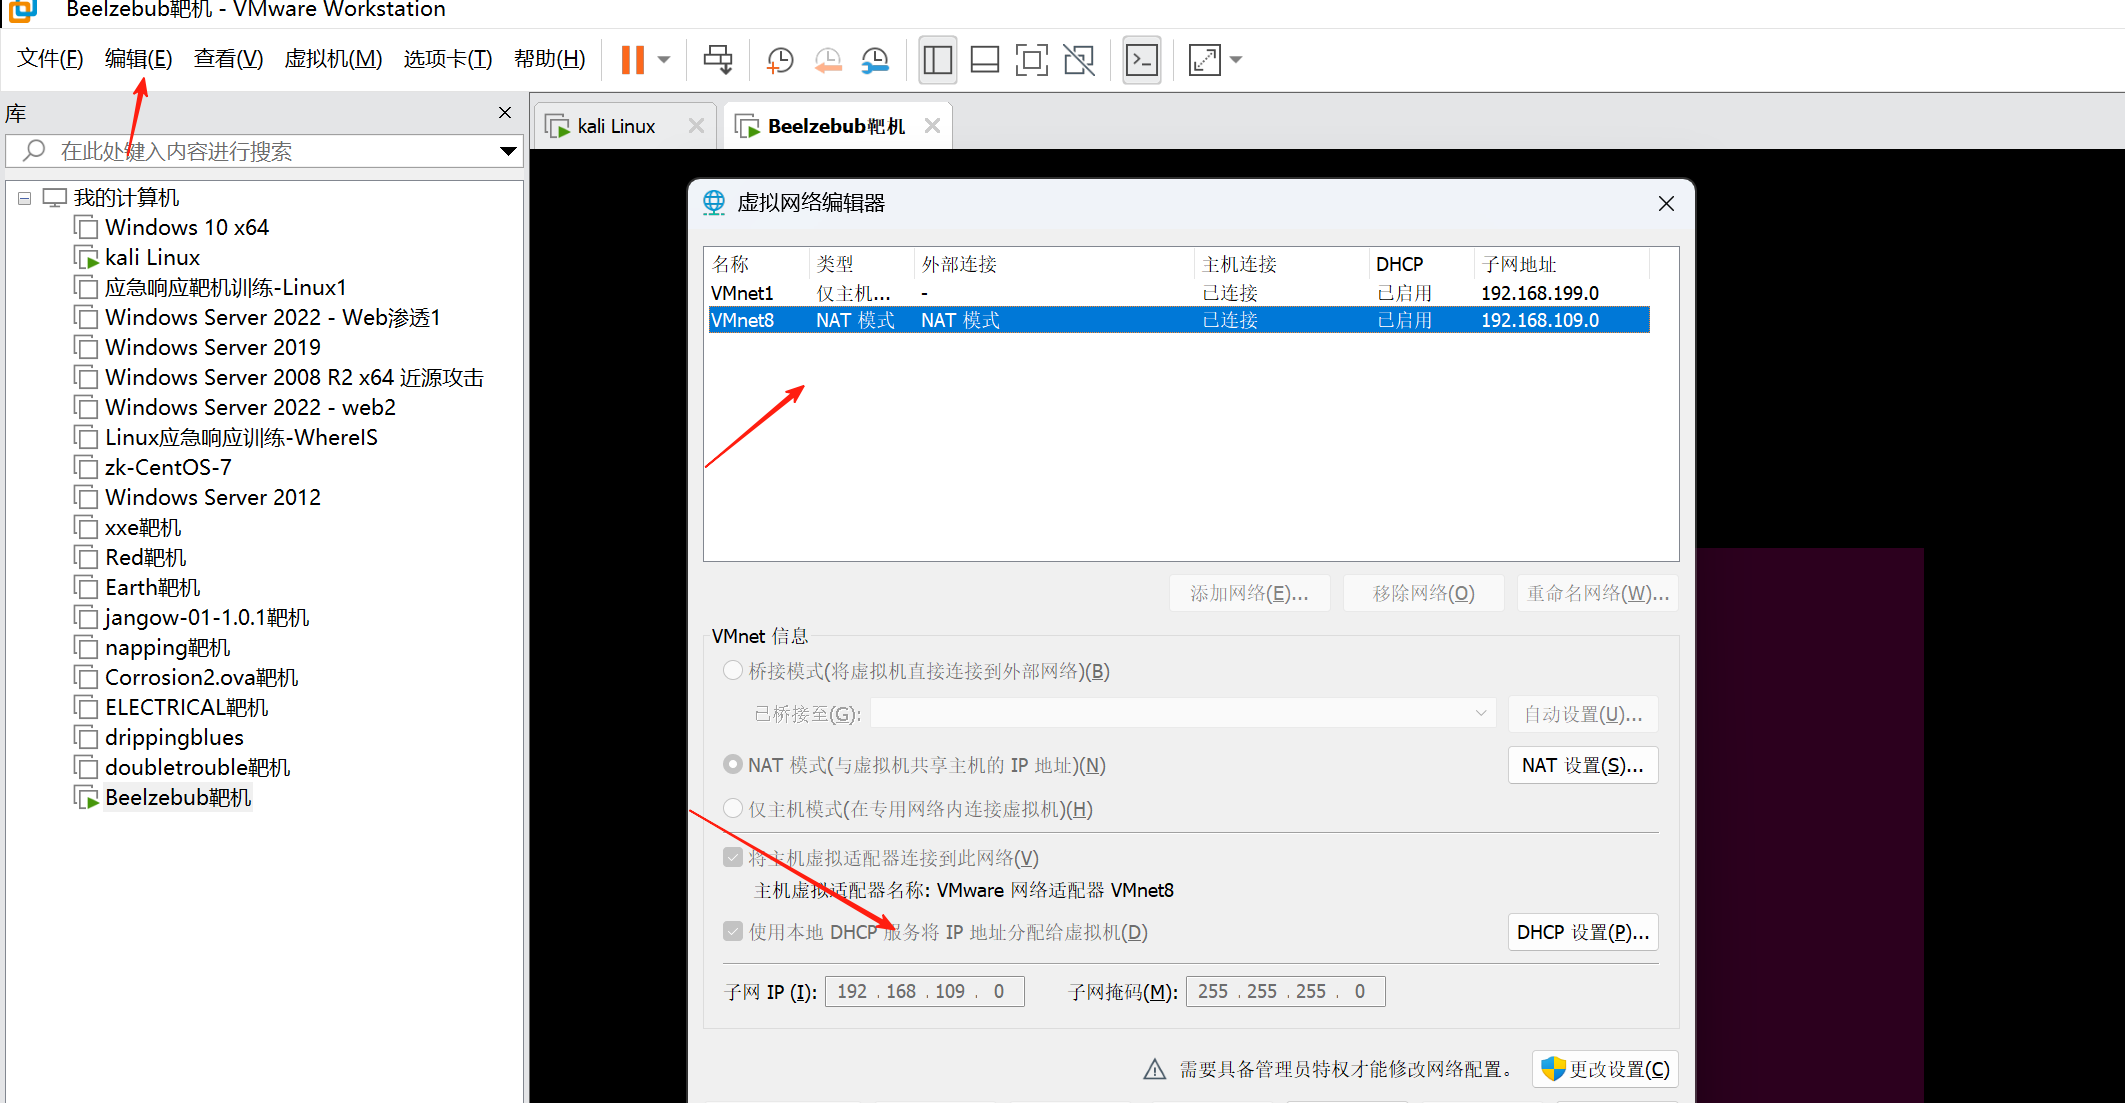The height and width of the screenshot is (1103, 2125).
Task: Toggle the local DHCP service checkbox
Action: [x=733, y=932]
